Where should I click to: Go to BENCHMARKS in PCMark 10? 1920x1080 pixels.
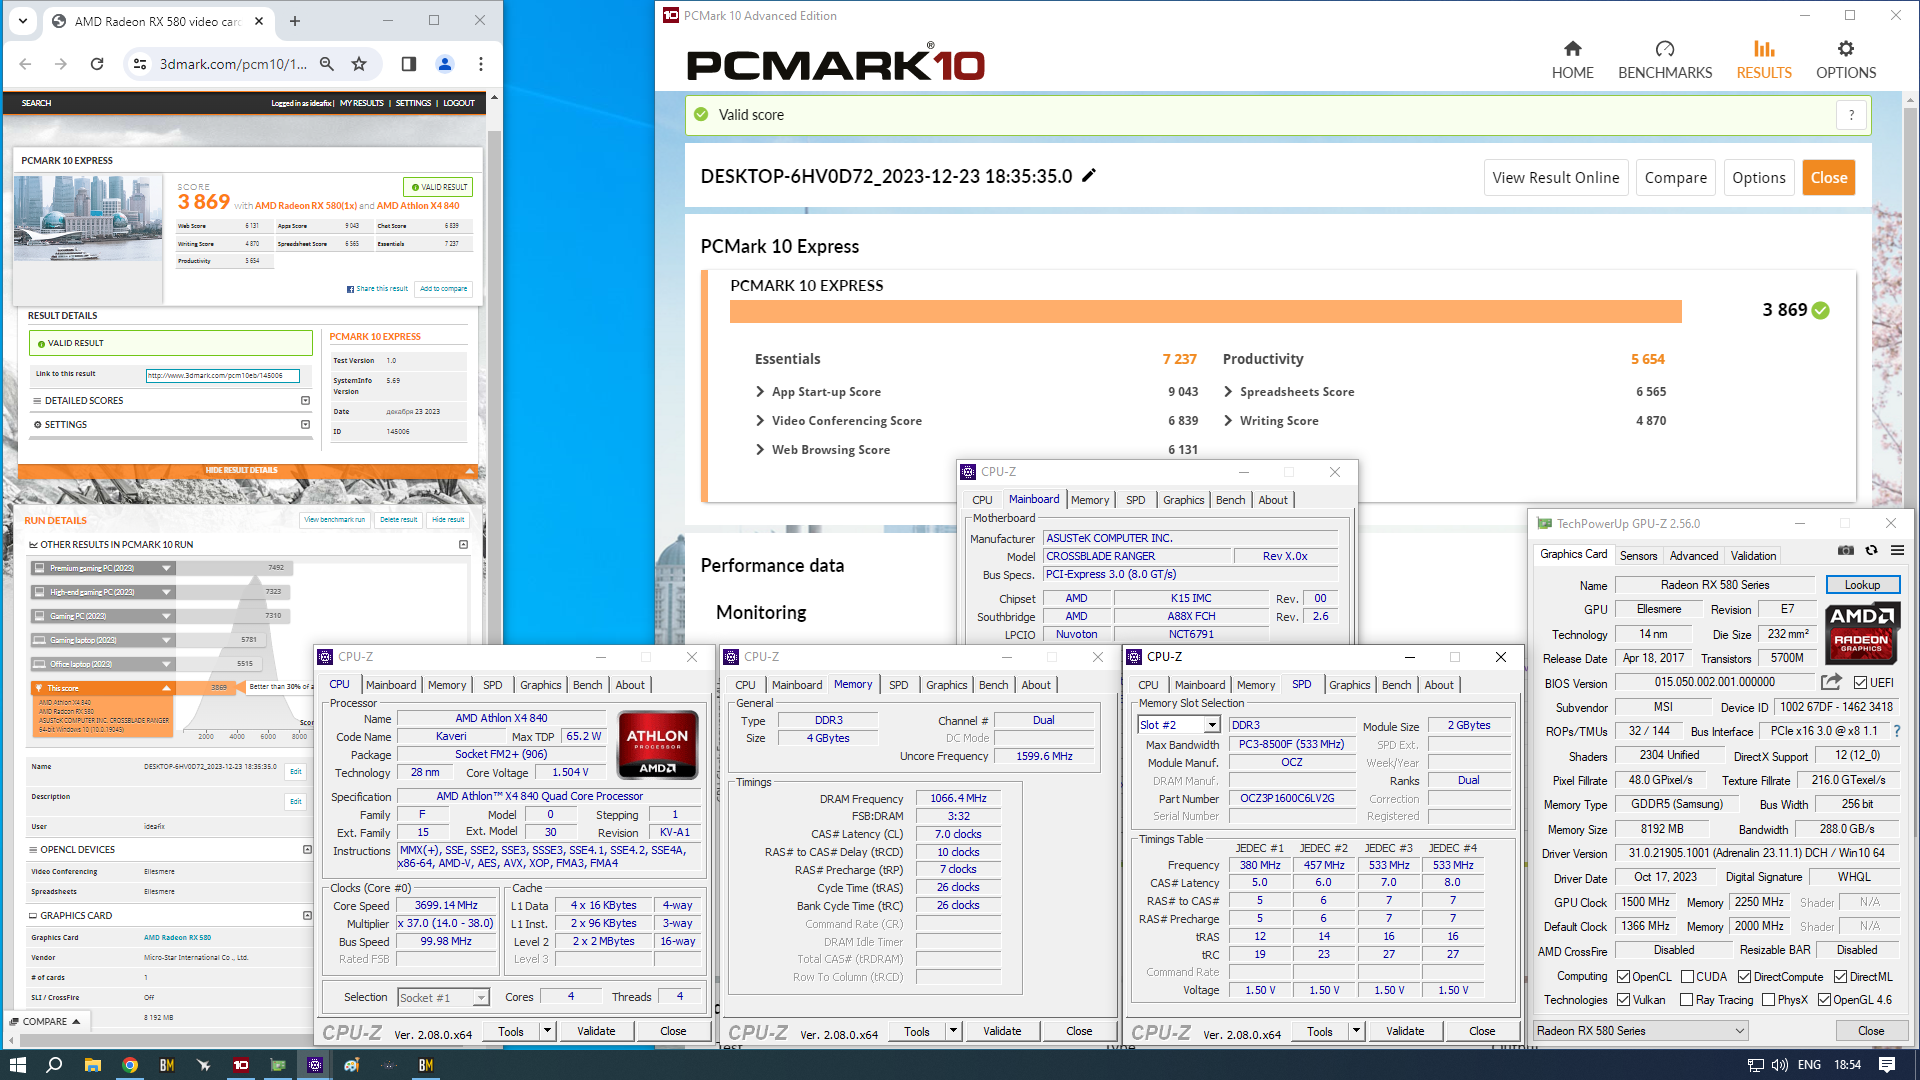[1665, 60]
